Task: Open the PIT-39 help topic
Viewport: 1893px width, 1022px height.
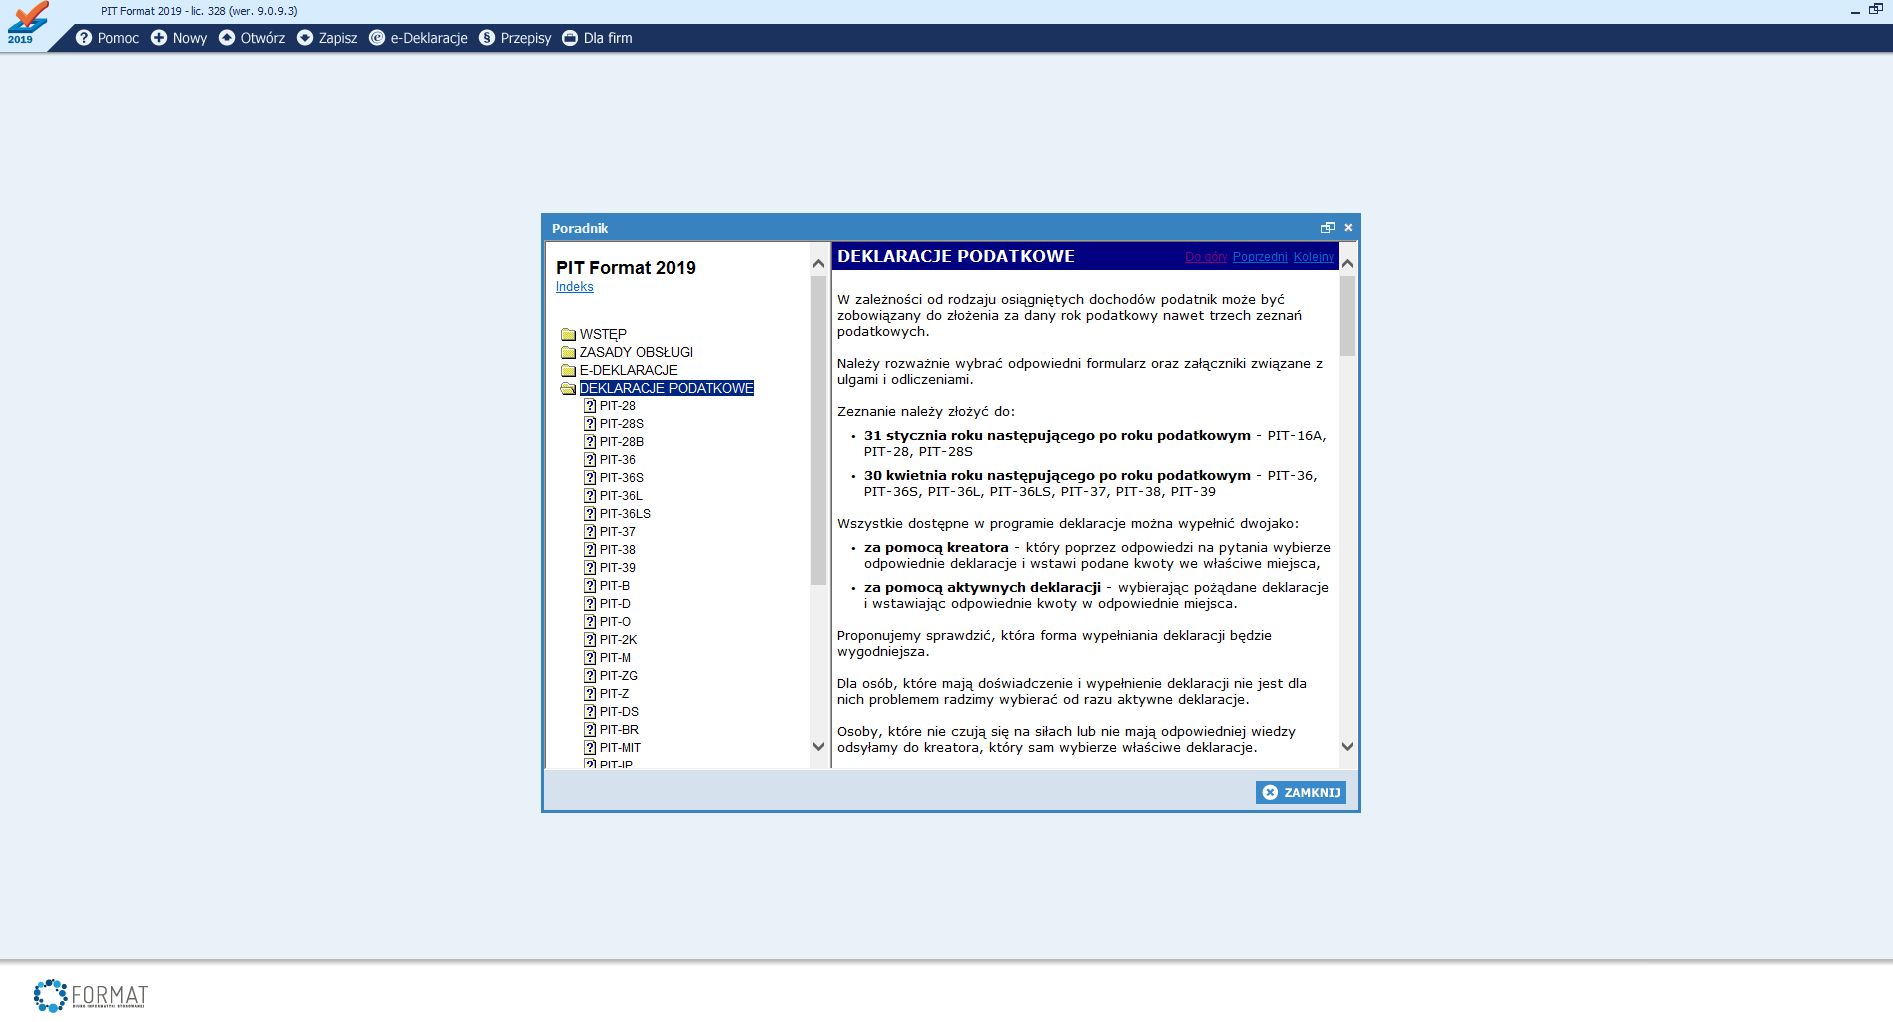Action: pos(617,568)
